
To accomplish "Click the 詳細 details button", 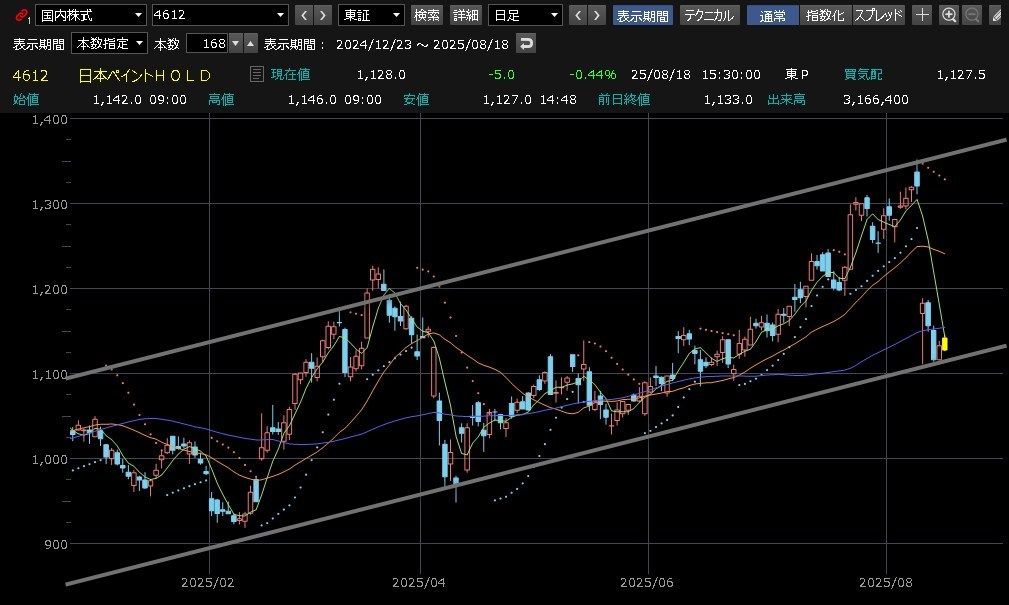I will 465,15.
